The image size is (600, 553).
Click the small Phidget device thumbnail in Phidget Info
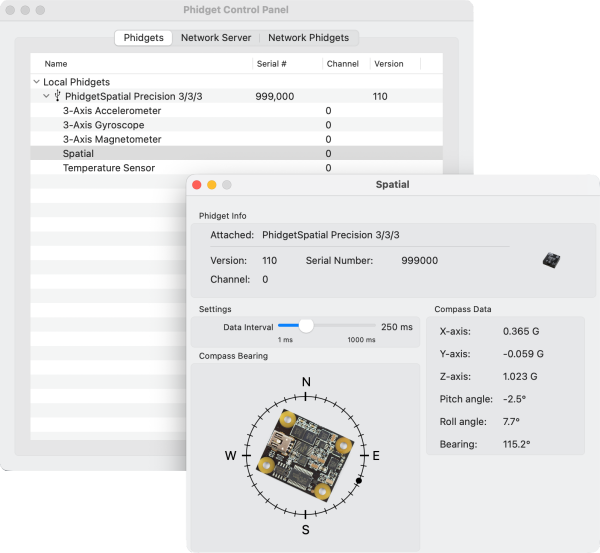551,260
